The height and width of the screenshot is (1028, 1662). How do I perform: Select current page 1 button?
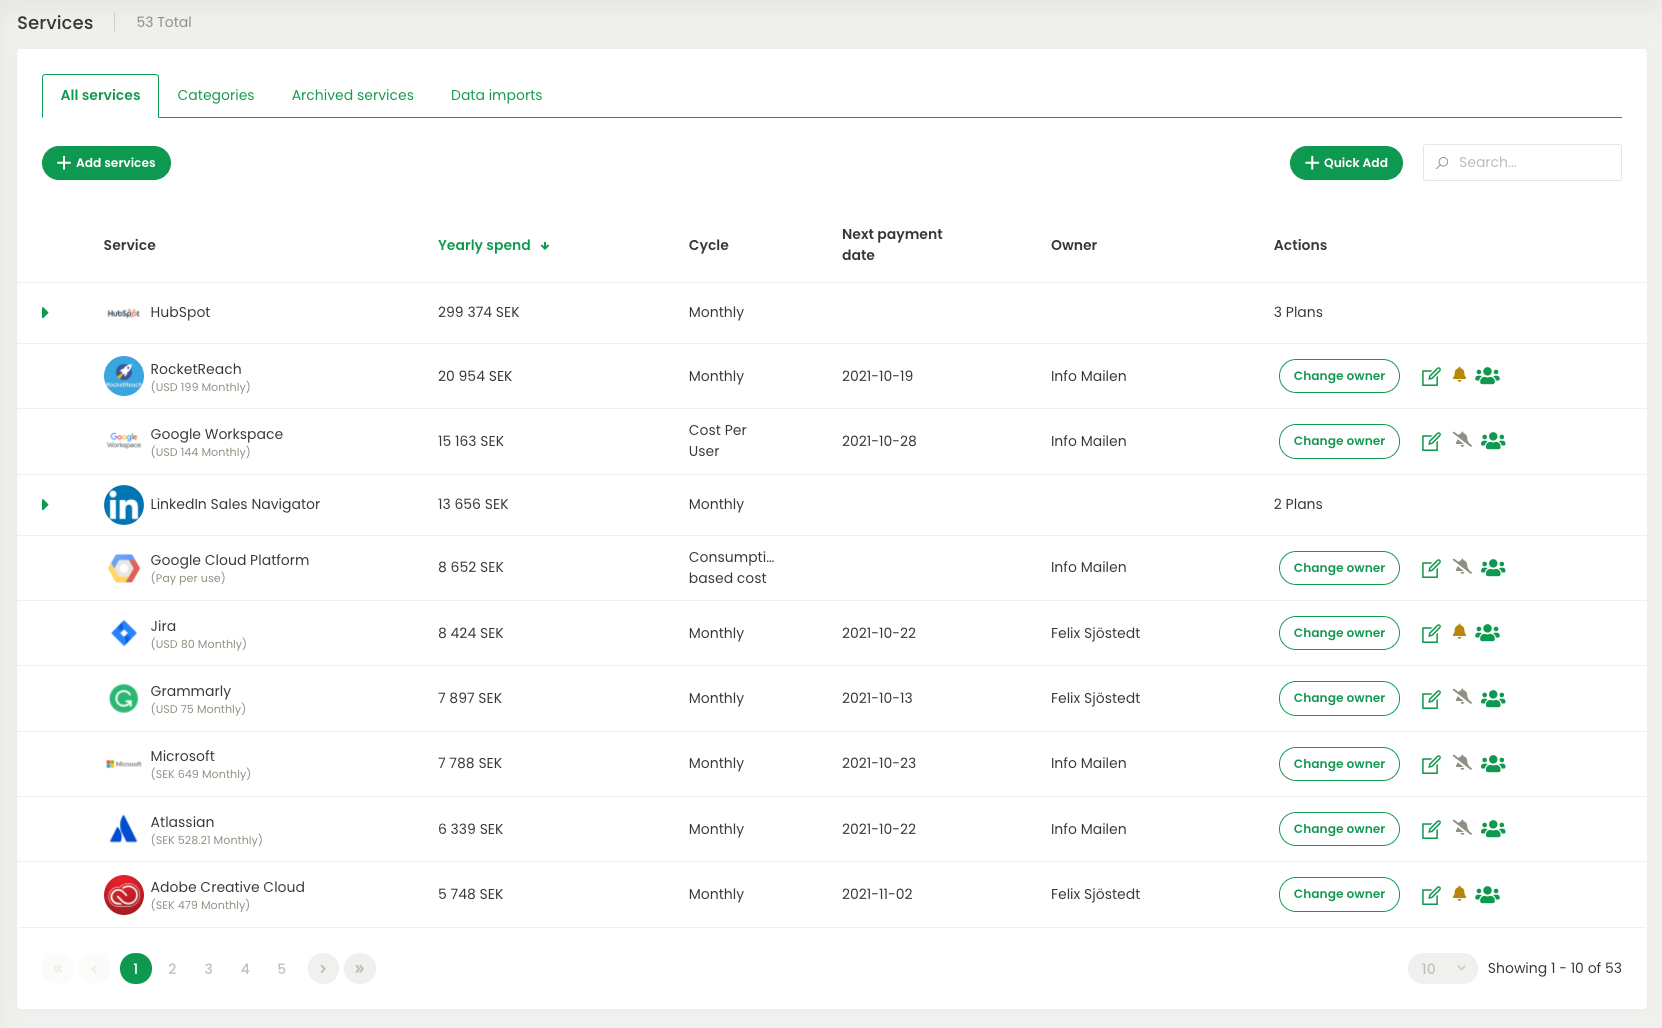tap(136, 969)
